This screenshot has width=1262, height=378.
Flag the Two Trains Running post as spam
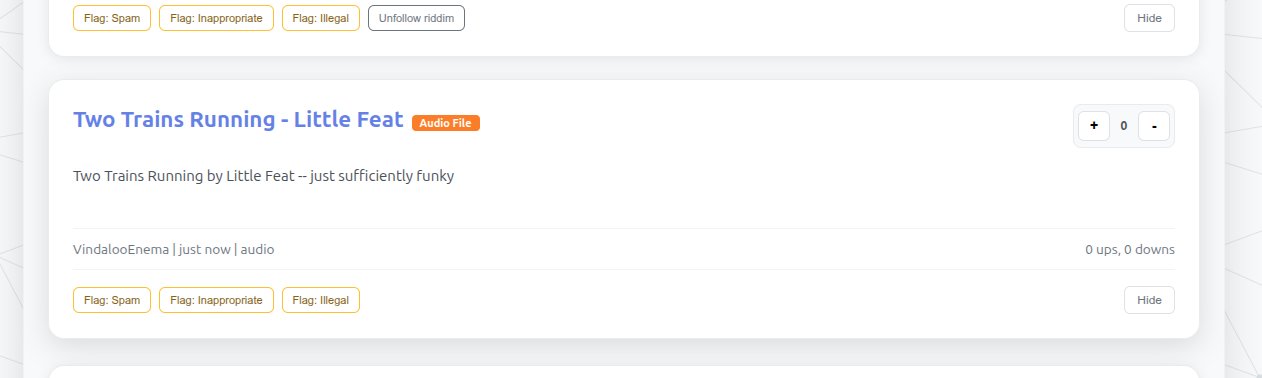point(112,300)
